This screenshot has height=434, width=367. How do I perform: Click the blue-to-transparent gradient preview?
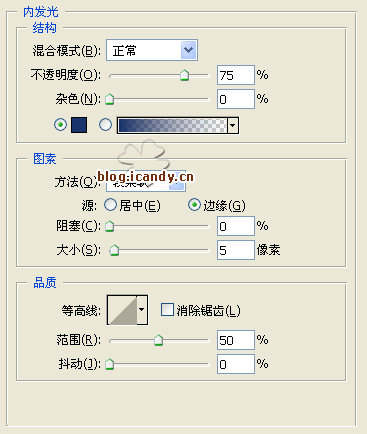(x=172, y=125)
